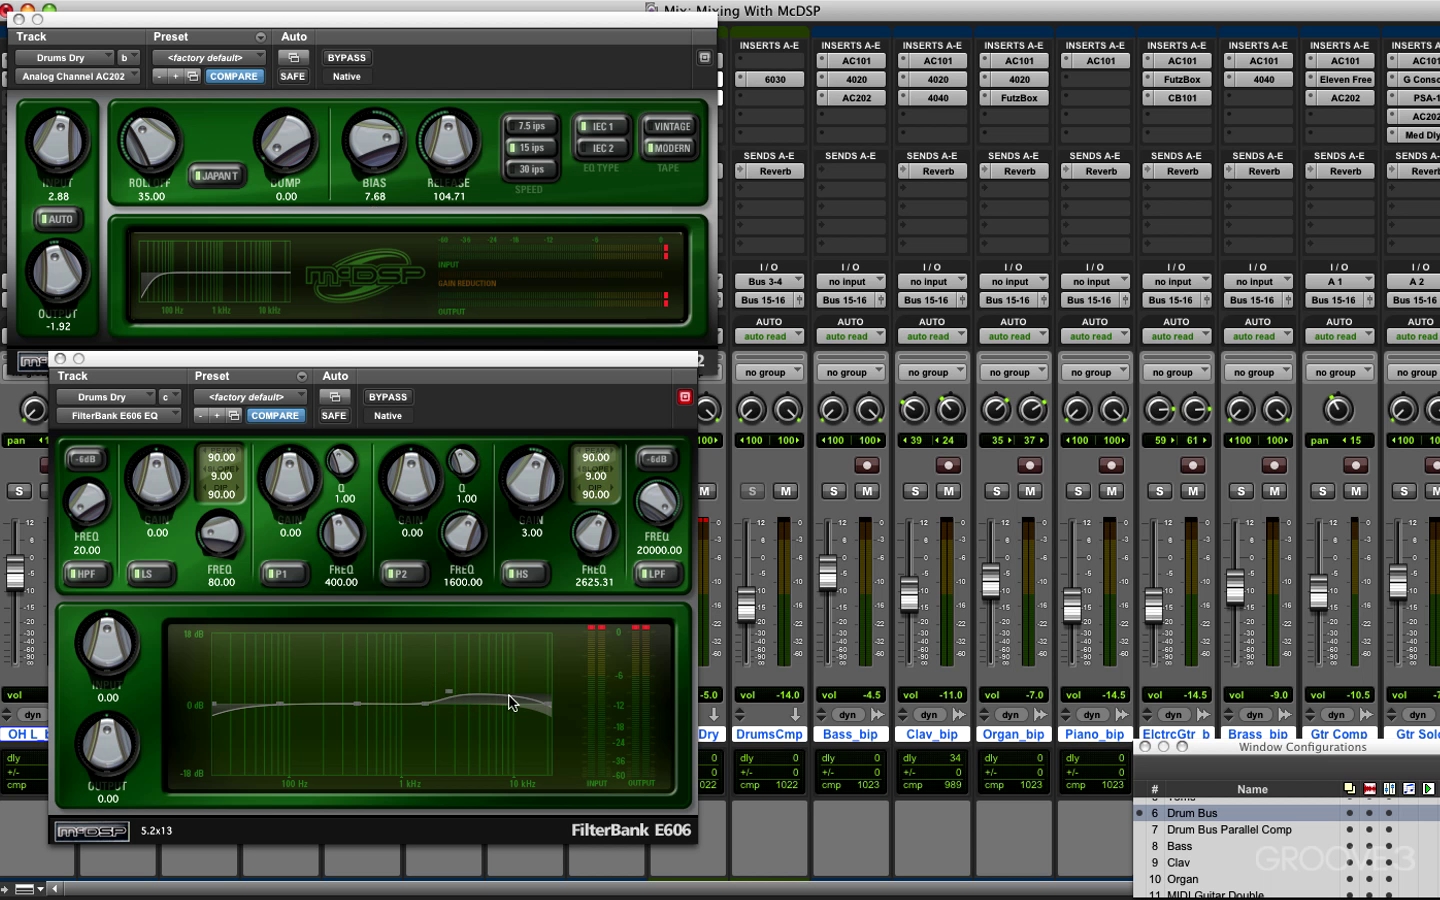
Task: Select the 7.5 ips tape speed
Action: (531, 126)
